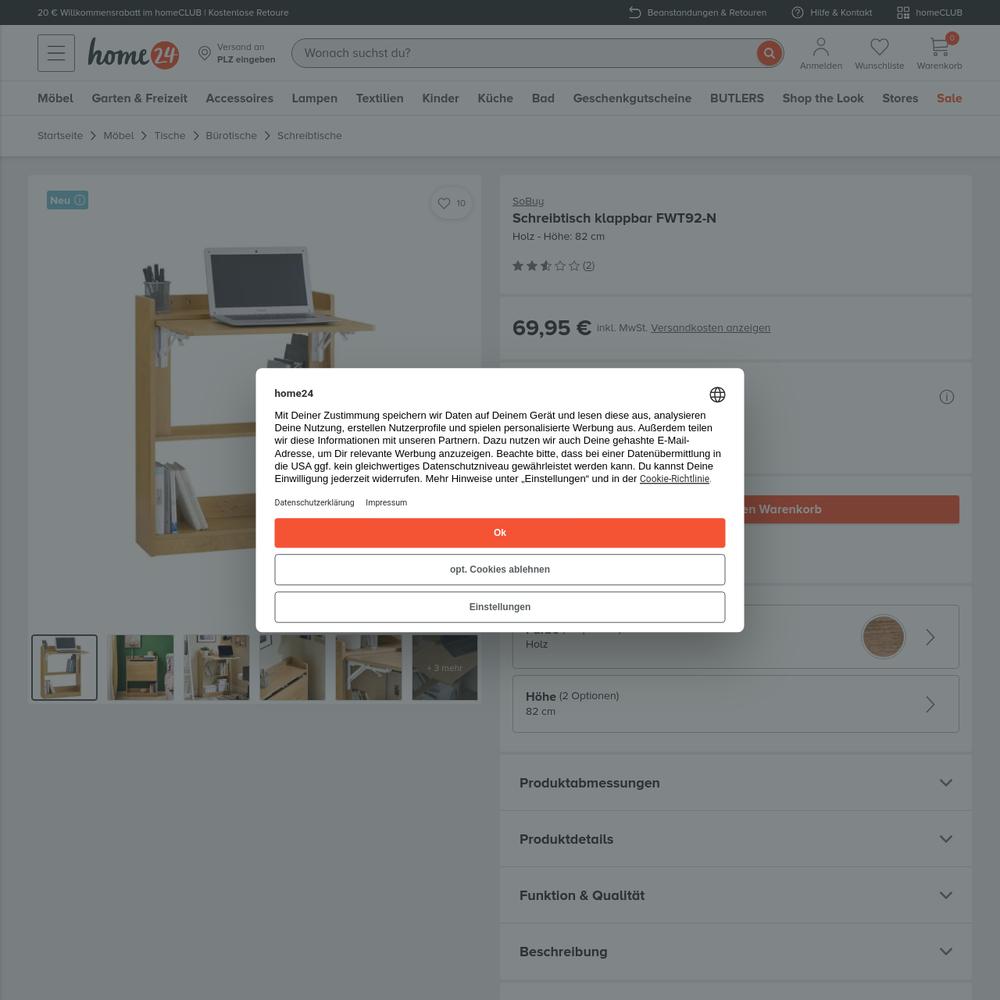Screen dimensions: 1000x1000
Task: Open Bad menu
Action: tap(543, 98)
